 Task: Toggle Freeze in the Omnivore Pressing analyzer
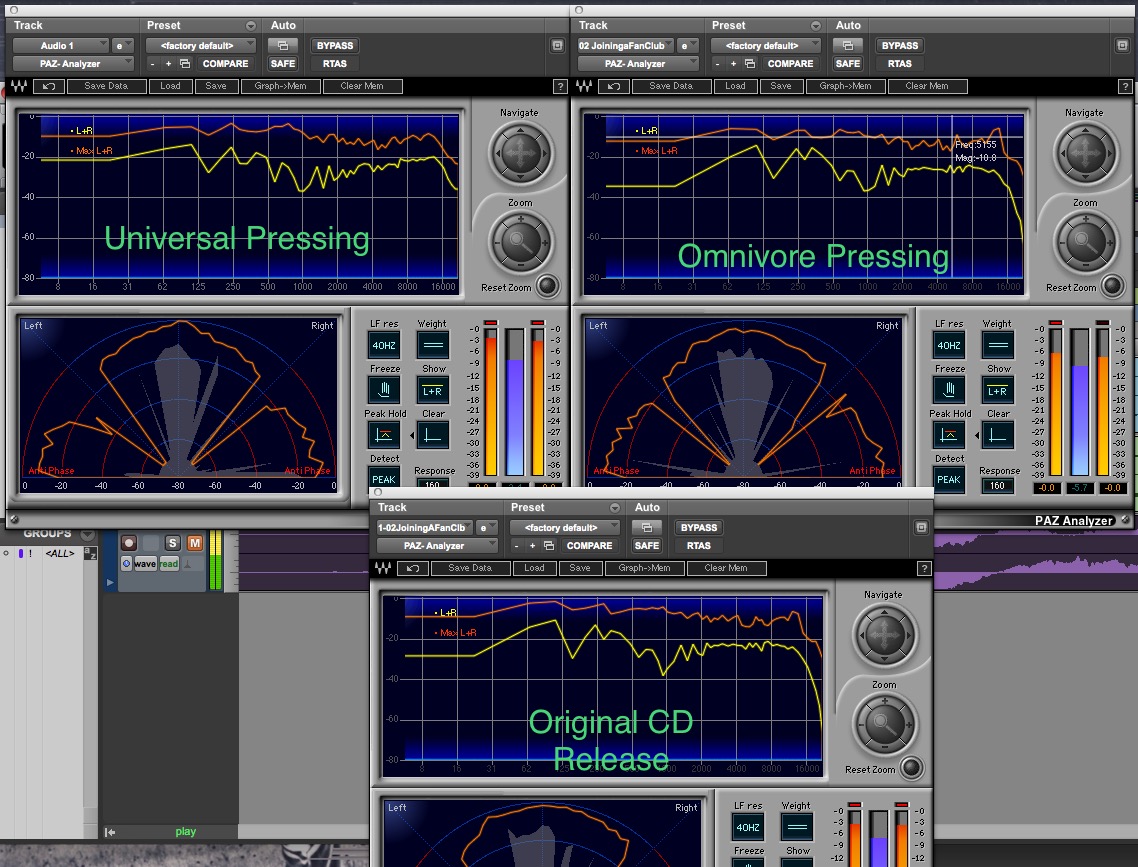949,390
